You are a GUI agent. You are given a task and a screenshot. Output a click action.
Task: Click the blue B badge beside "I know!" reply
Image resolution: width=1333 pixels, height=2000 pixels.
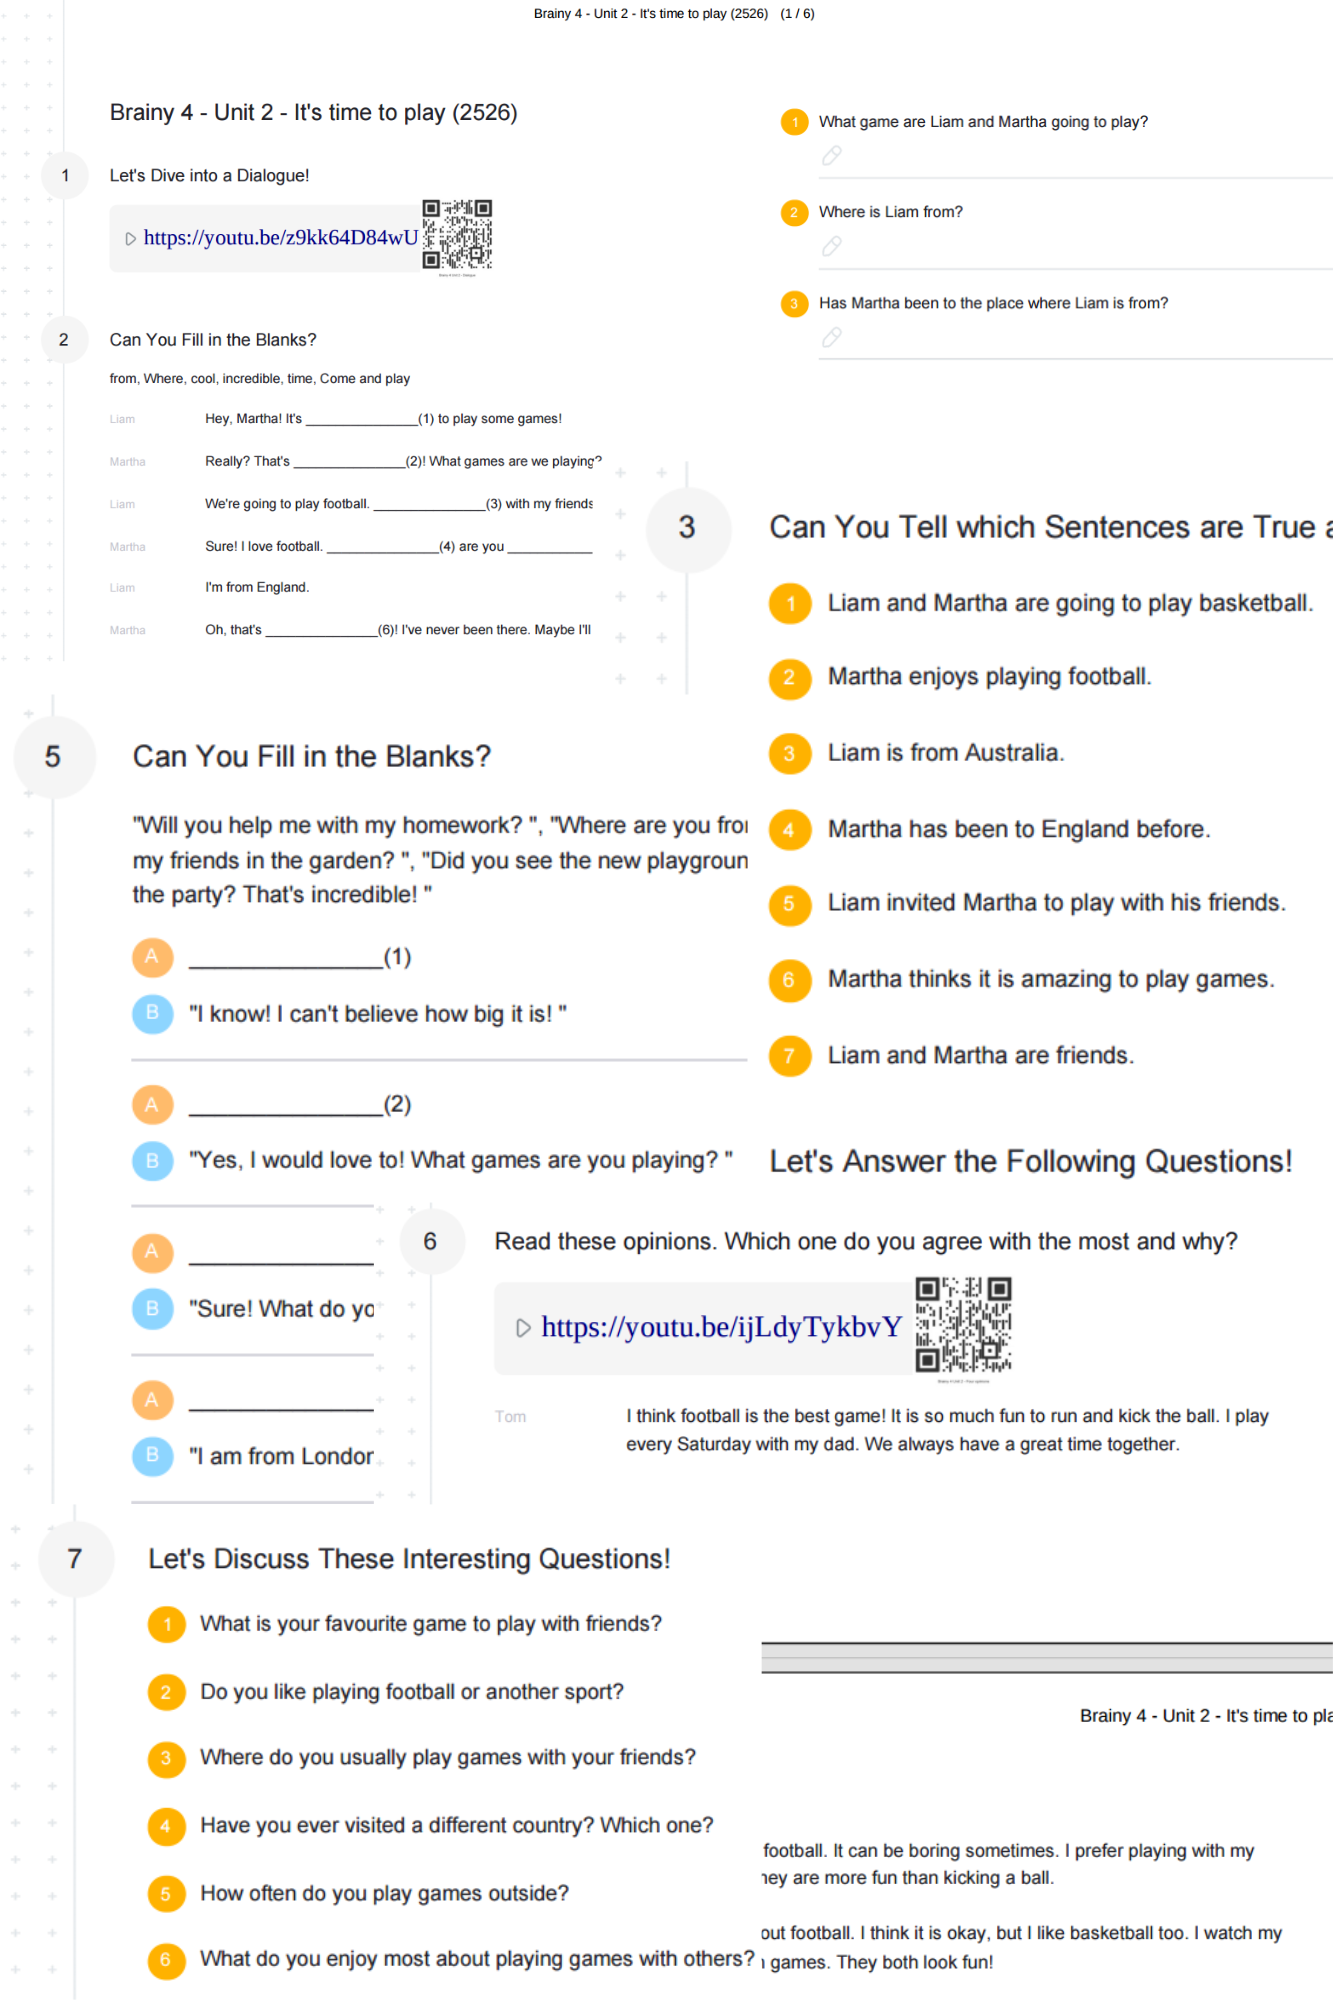152,1013
